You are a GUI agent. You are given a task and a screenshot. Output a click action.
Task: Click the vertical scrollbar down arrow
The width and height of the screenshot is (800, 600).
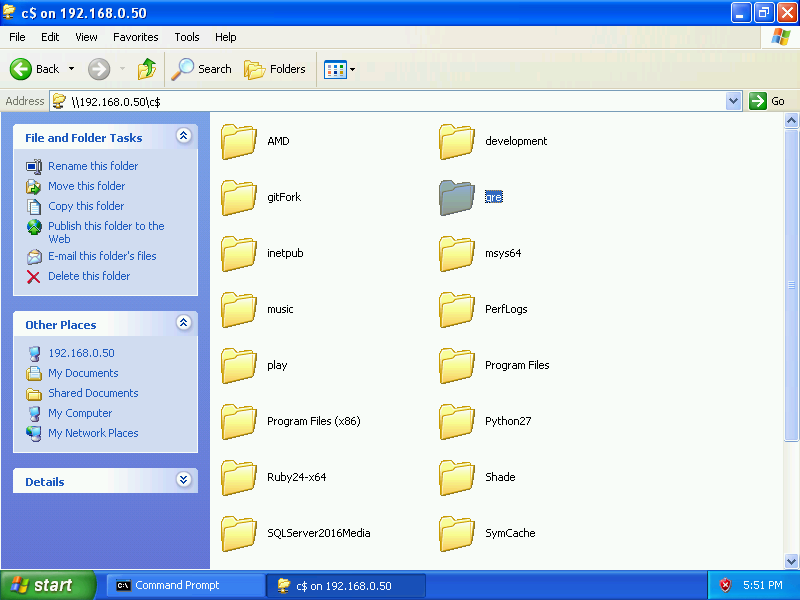[791, 561]
